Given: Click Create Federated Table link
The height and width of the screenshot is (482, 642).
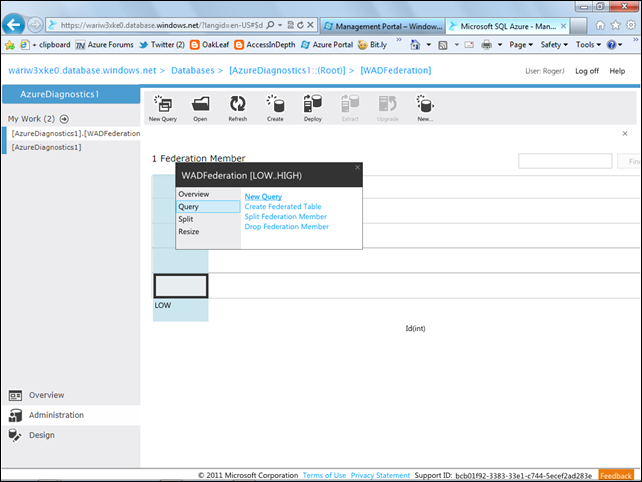Looking at the screenshot, I should [x=283, y=207].
